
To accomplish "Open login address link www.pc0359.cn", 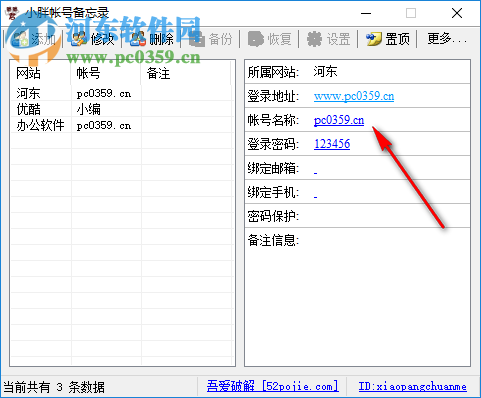I will pos(354,96).
